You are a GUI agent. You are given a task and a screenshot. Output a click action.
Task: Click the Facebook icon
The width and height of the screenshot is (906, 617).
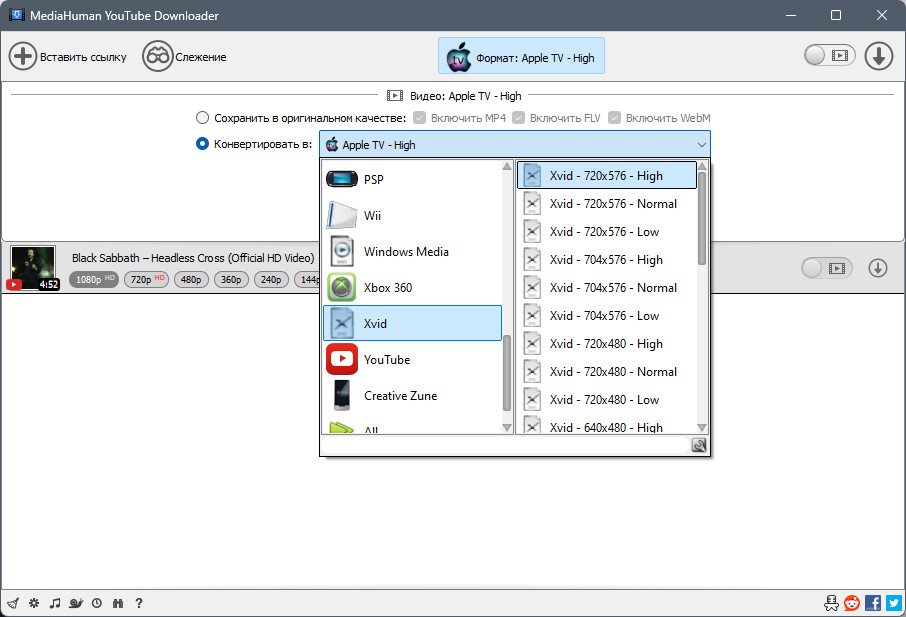873,603
